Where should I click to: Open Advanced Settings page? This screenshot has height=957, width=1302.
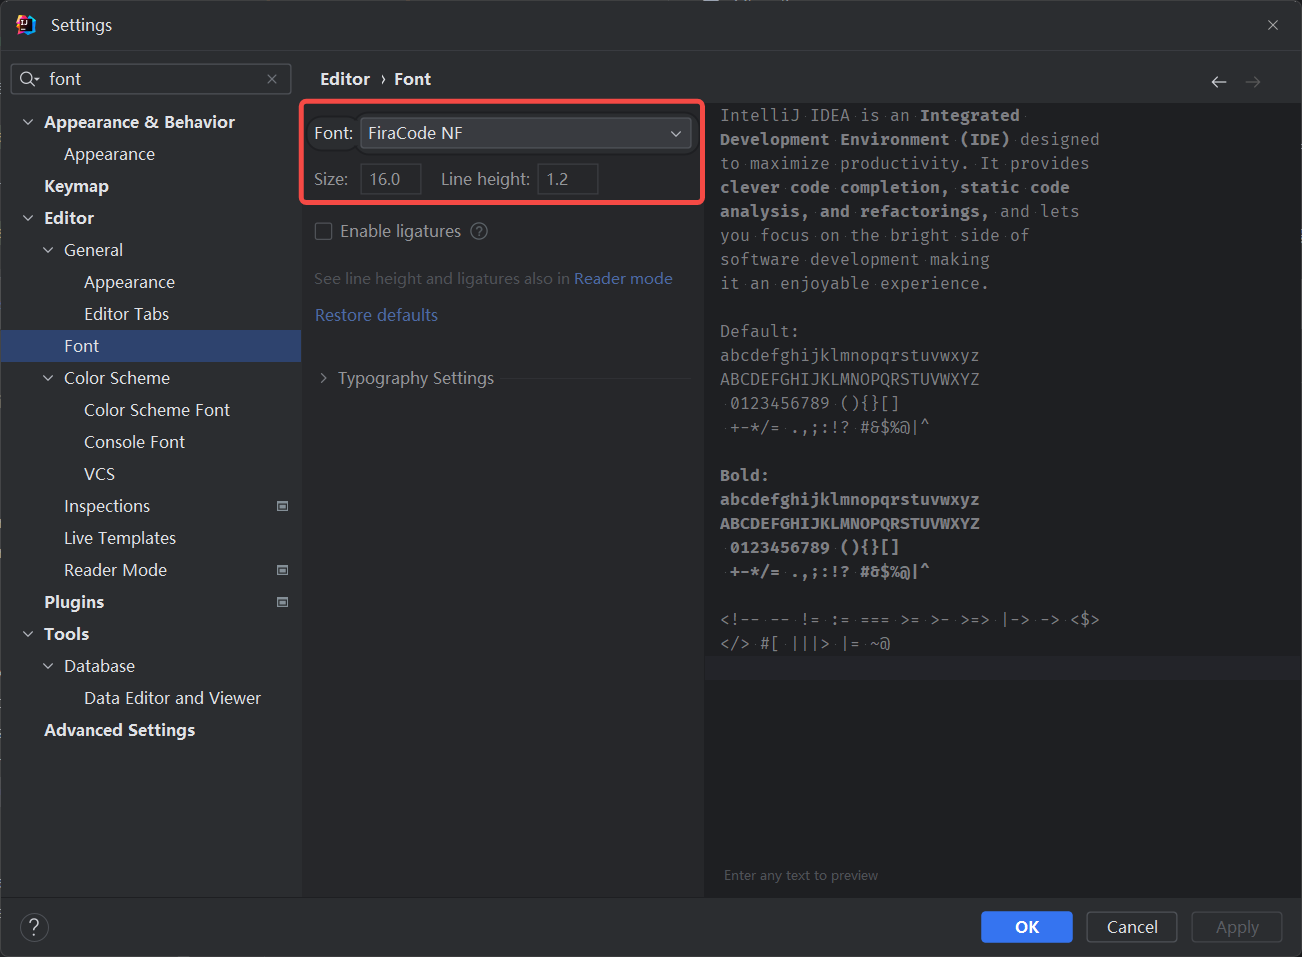point(119,730)
